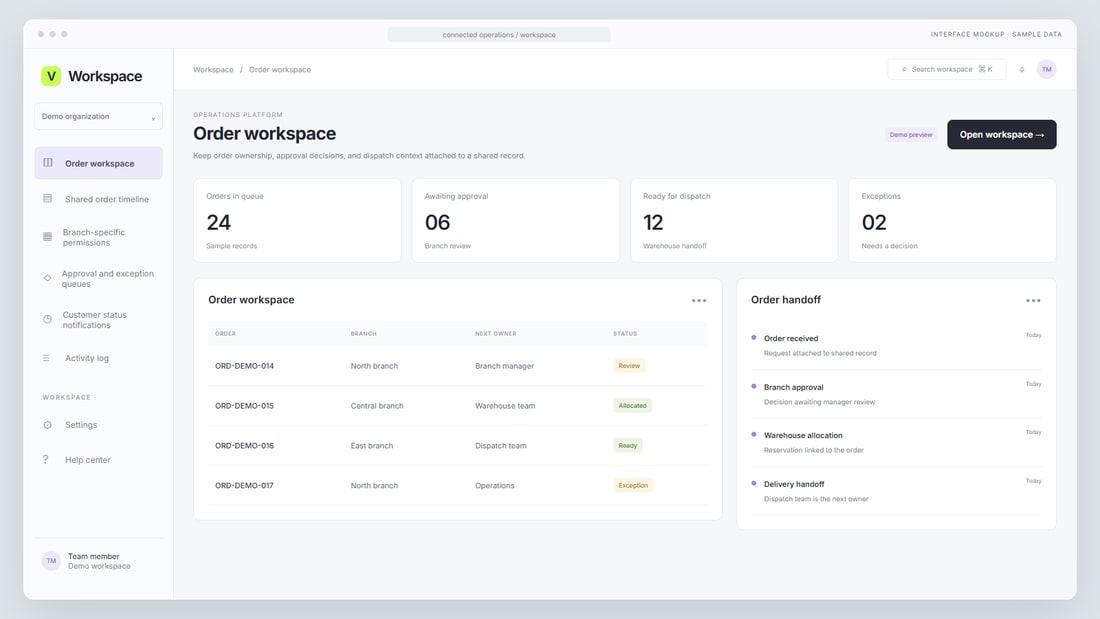Open the Warehouse allocation handoff entry

(x=897, y=442)
